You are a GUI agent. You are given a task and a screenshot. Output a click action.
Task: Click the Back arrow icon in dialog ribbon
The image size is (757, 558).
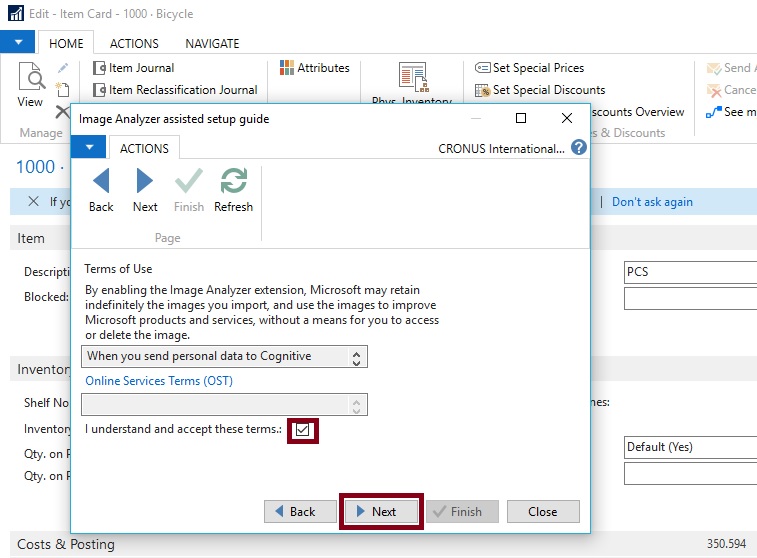(x=101, y=181)
